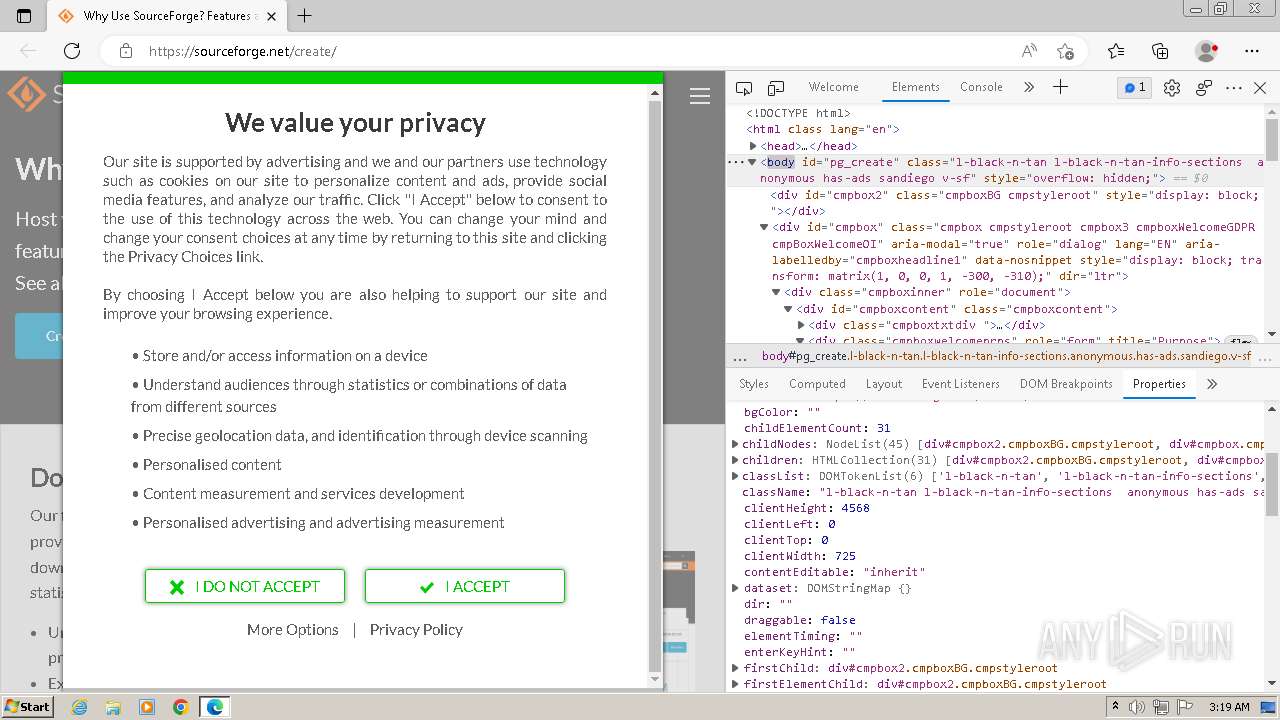This screenshot has width=1280, height=720.
Task: Open the SourceForge hamburger menu
Action: (700, 96)
